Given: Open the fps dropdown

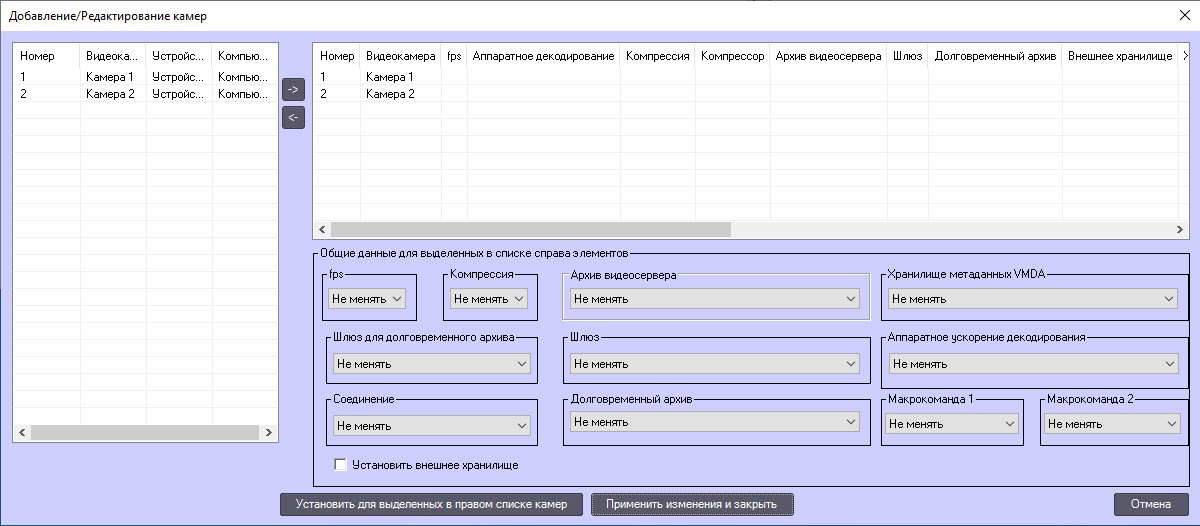Looking at the screenshot, I should (366, 298).
